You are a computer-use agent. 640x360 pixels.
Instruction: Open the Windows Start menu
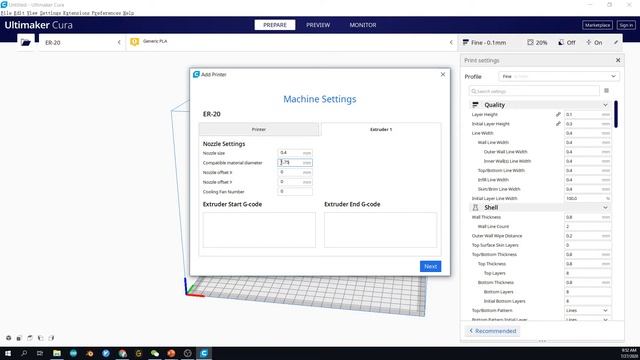click(8, 353)
